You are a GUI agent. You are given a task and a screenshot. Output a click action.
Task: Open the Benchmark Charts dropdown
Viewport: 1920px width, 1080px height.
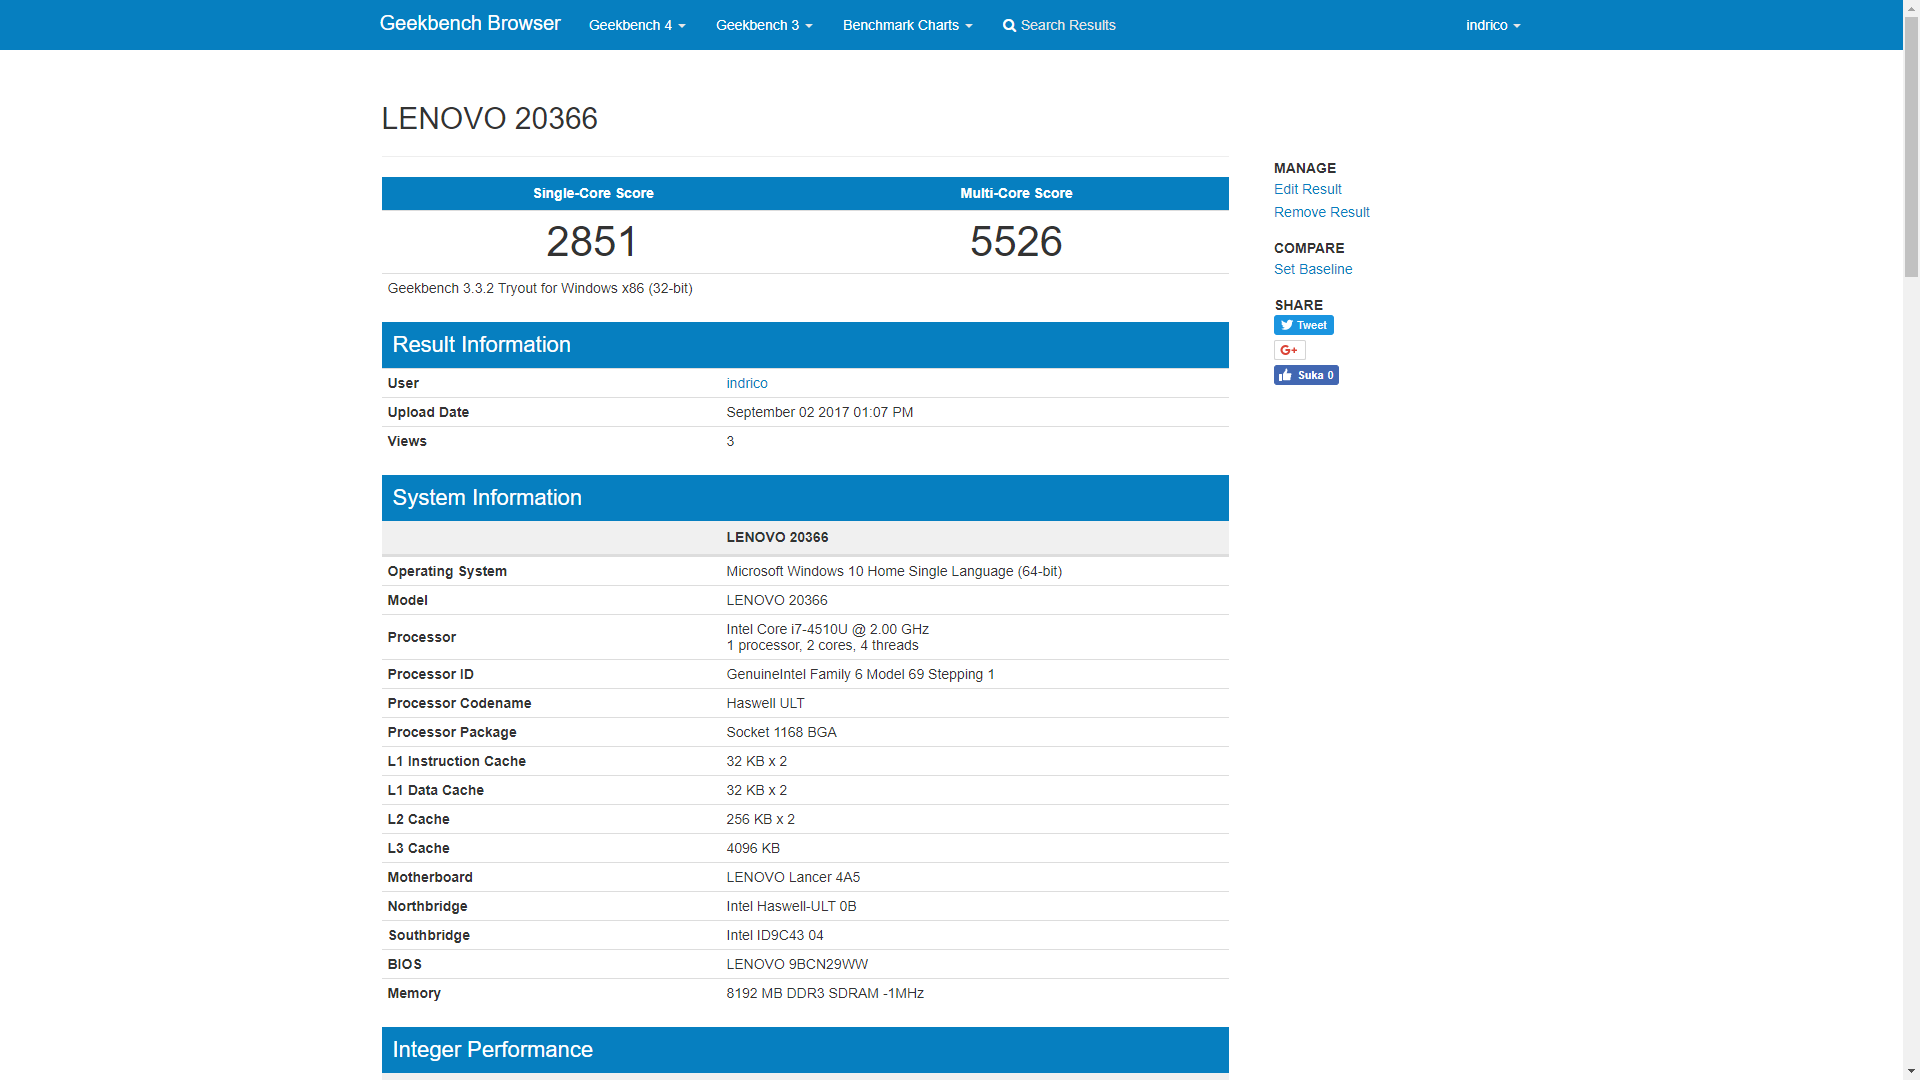point(907,25)
